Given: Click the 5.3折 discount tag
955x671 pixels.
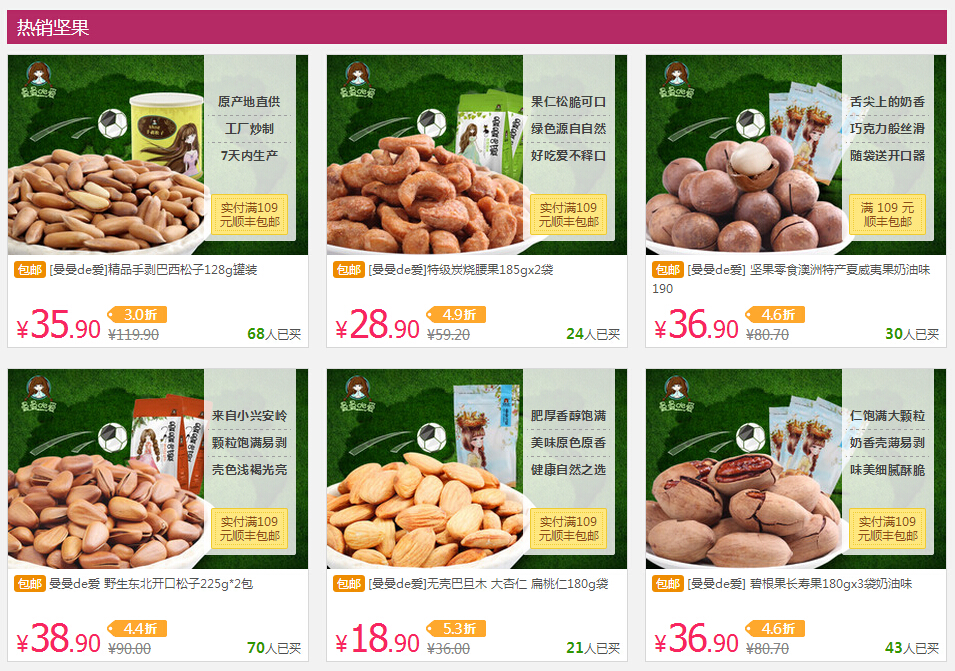Looking at the screenshot, I should (456, 629).
